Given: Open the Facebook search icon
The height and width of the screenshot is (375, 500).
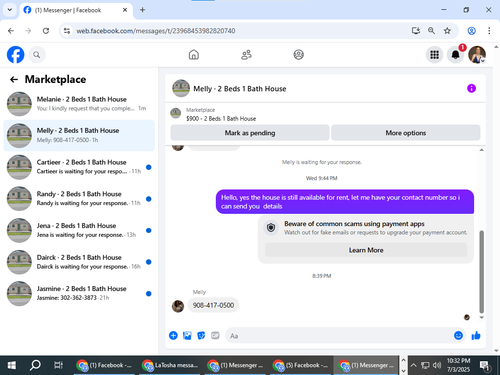Looking at the screenshot, I should [37, 55].
